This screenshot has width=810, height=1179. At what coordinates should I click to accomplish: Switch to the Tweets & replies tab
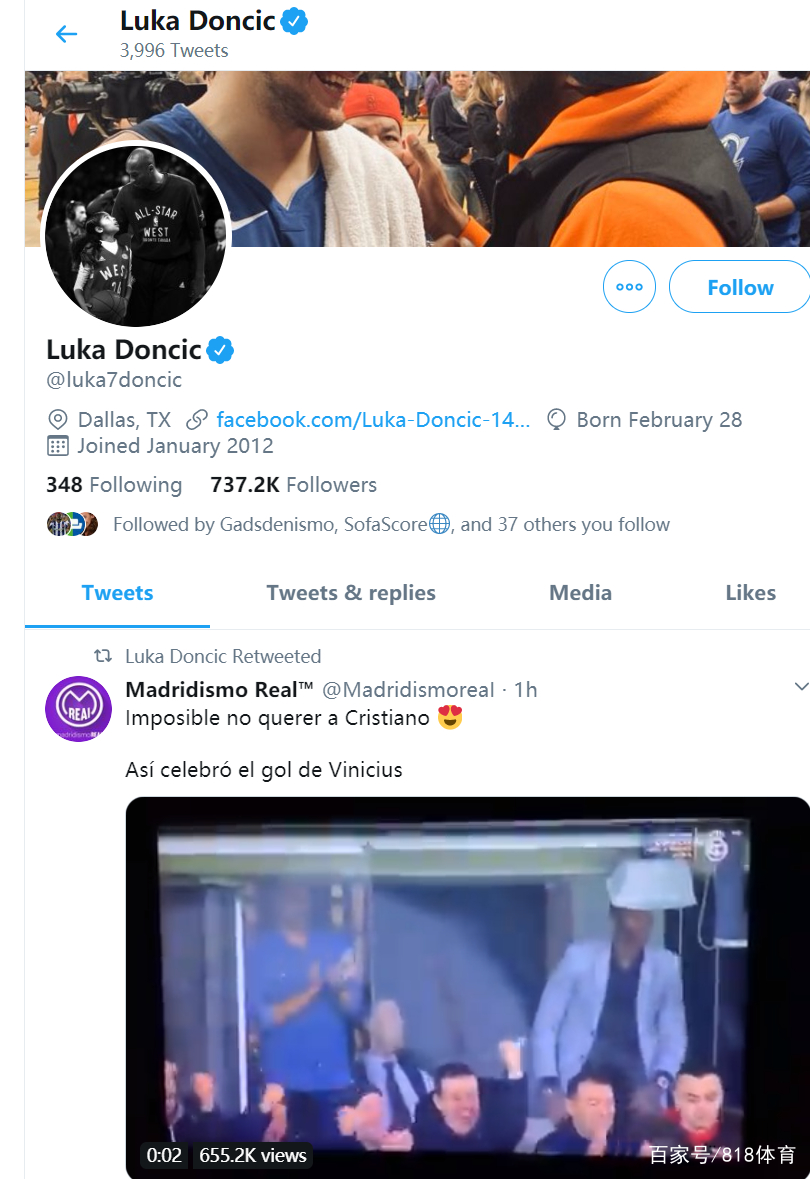click(x=350, y=593)
